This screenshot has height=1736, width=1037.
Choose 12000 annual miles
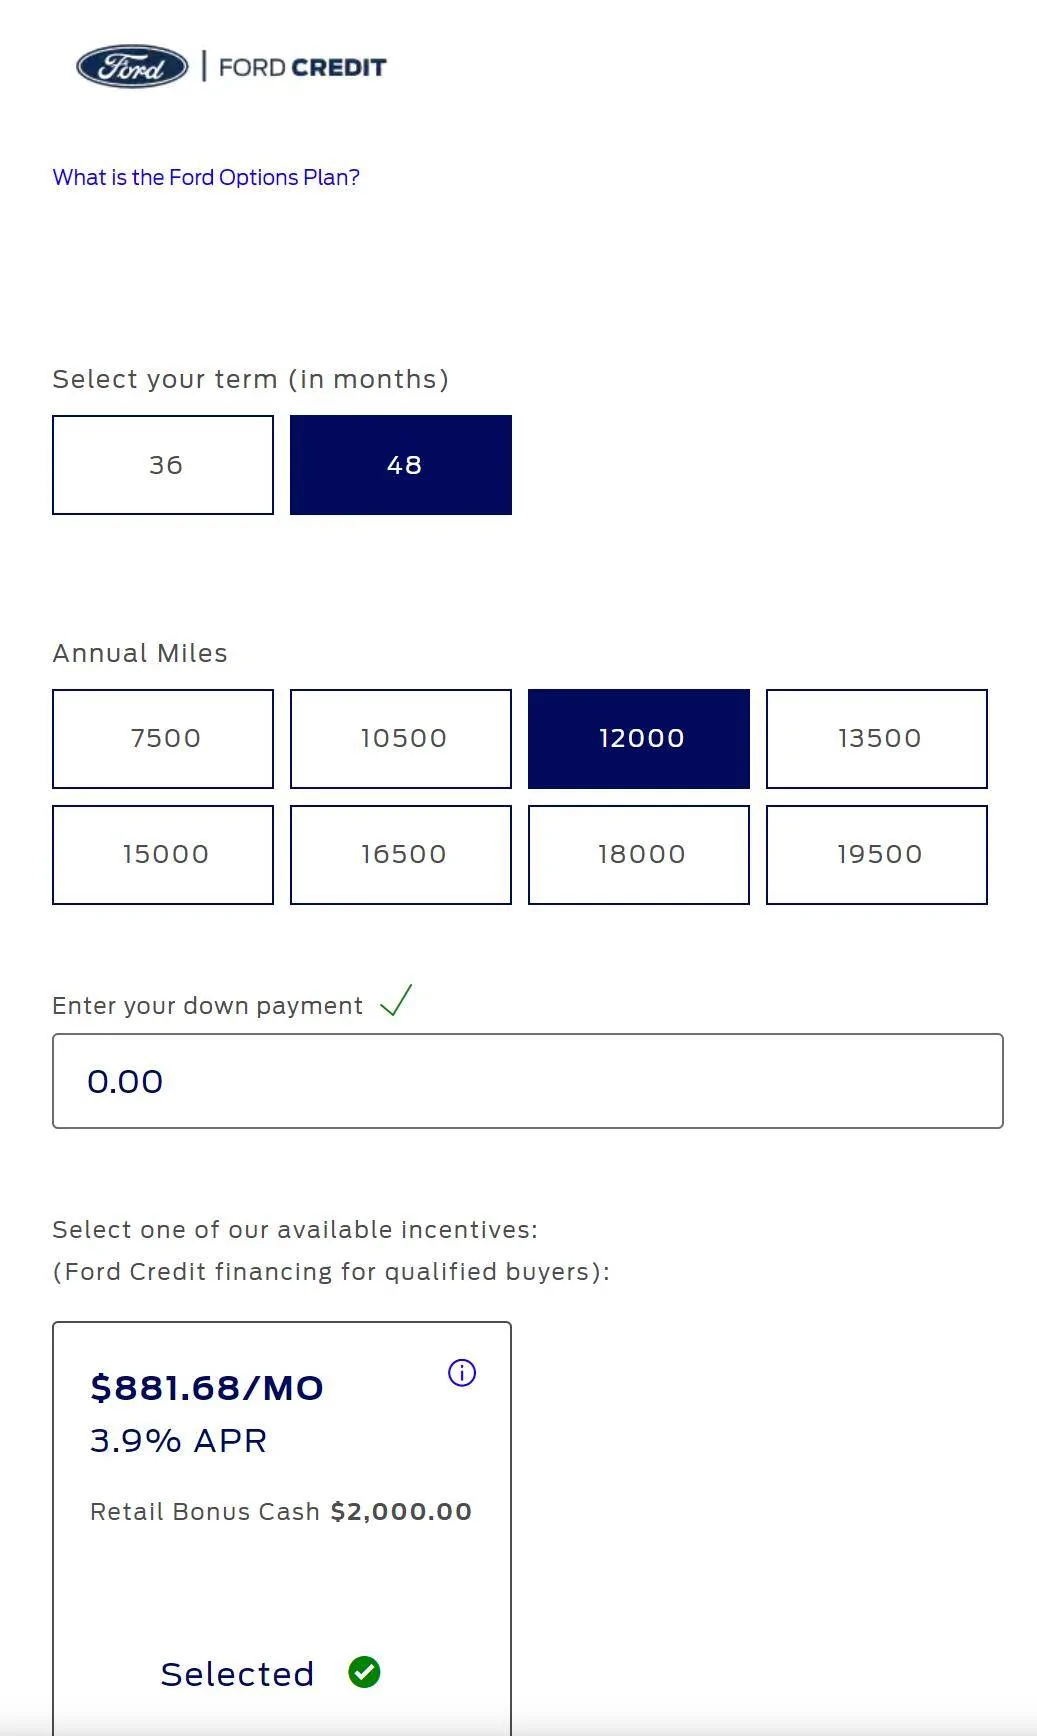point(639,739)
